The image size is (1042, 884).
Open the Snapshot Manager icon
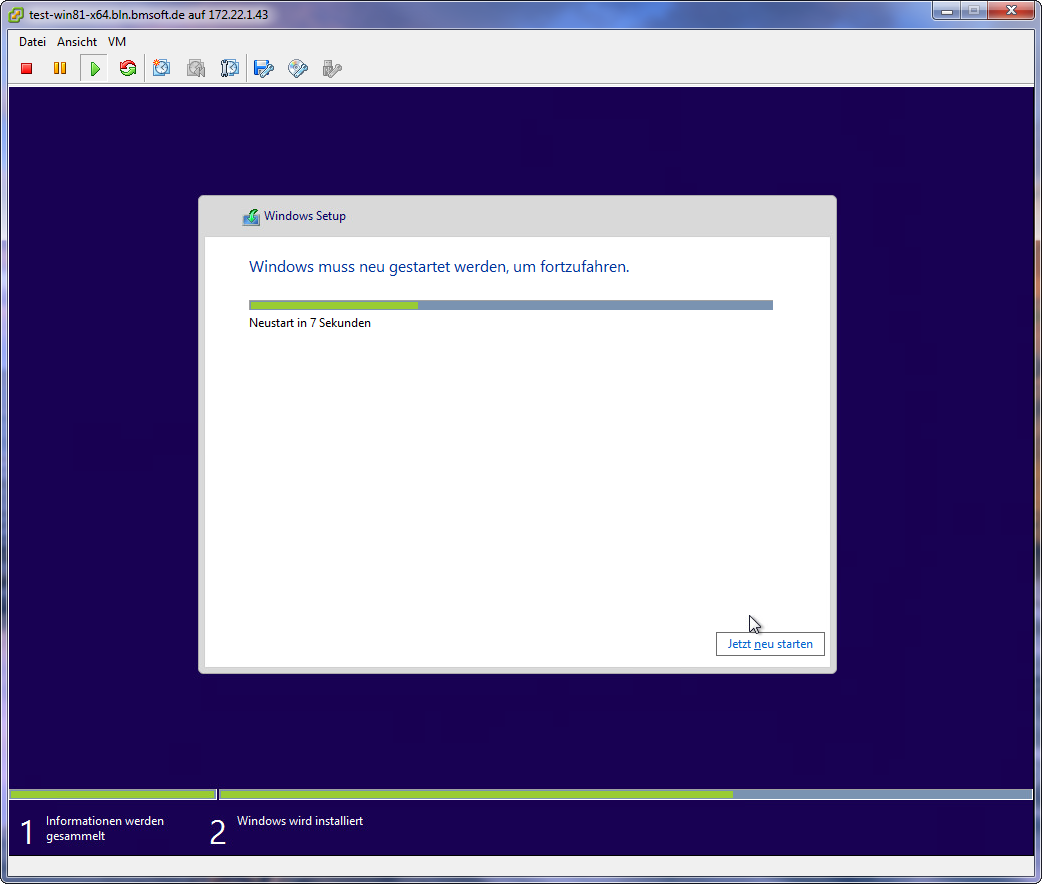229,68
